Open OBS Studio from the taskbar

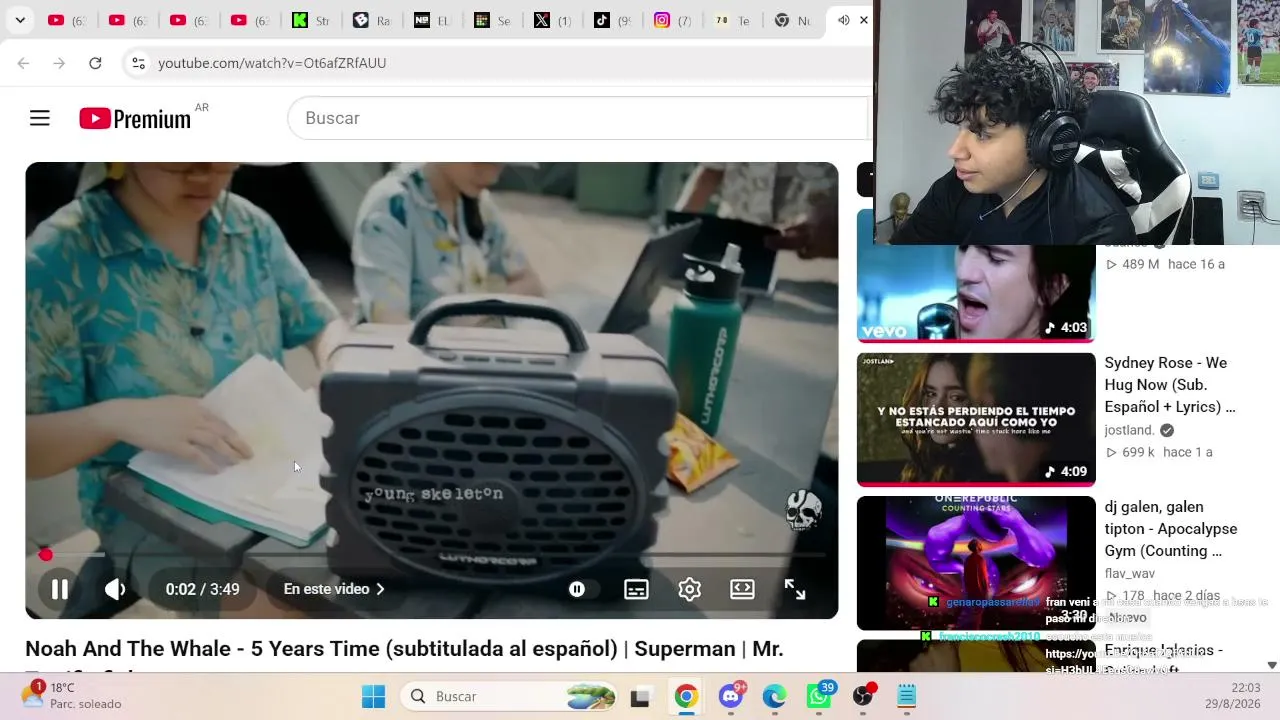coord(863,696)
